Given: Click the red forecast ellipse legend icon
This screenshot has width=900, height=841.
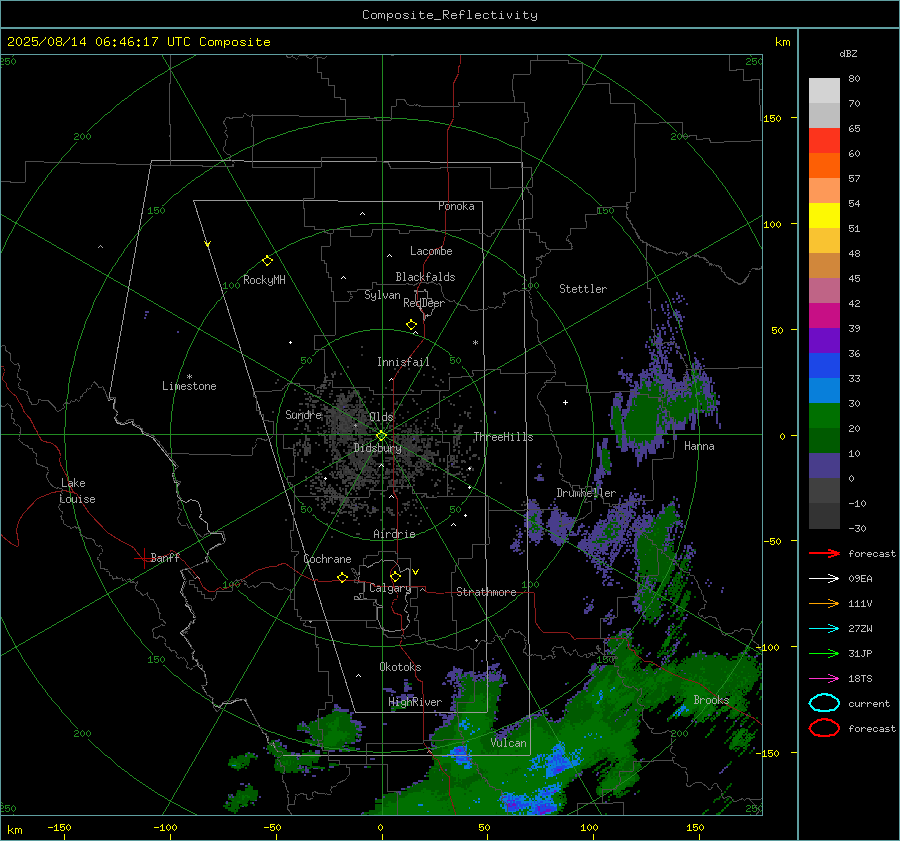Looking at the screenshot, I should click(824, 728).
